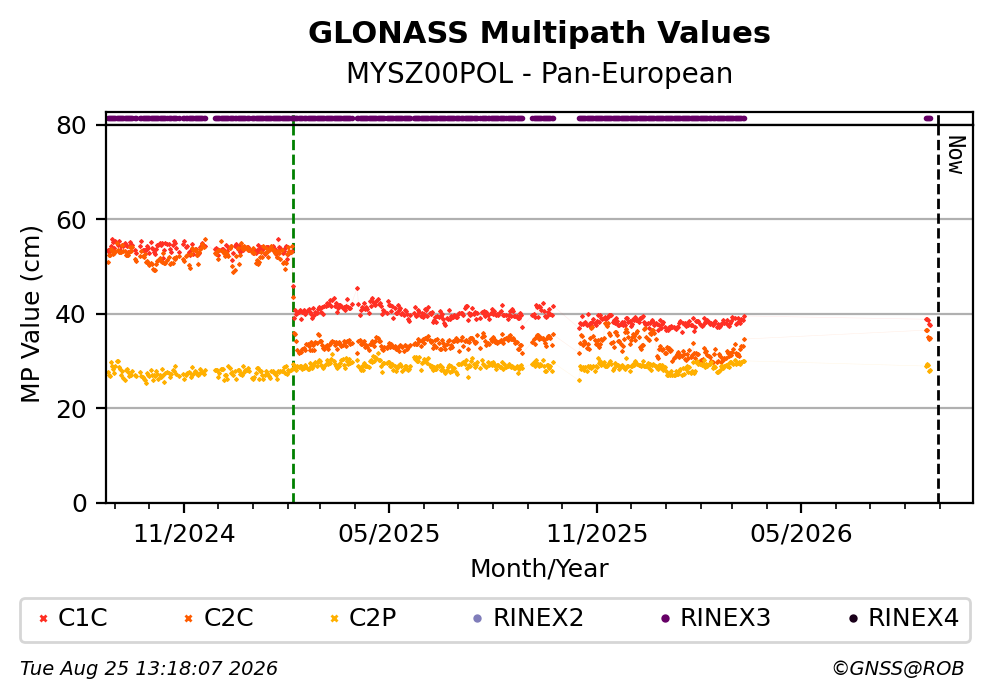993x699 pixels.
Task: Click the rotated Now label
Action: (x=956, y=155)
